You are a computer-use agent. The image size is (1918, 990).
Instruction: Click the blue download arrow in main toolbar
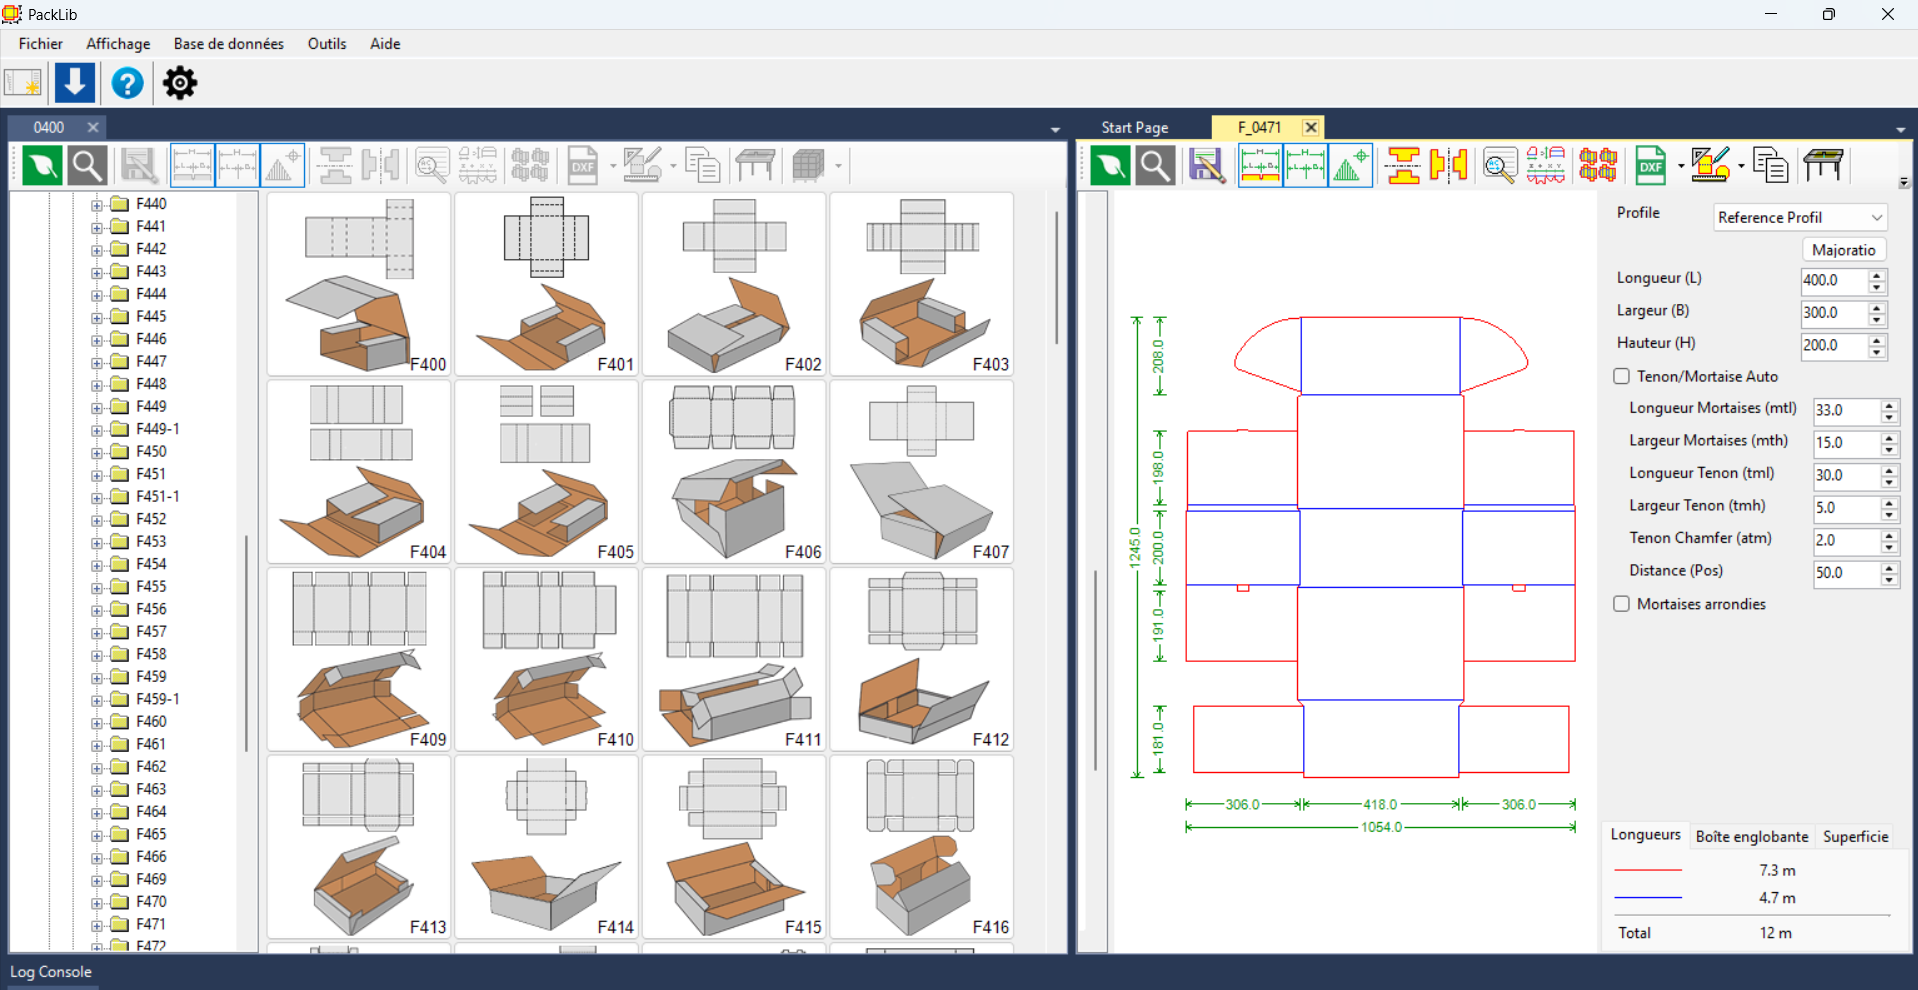[x=75, y=83]
